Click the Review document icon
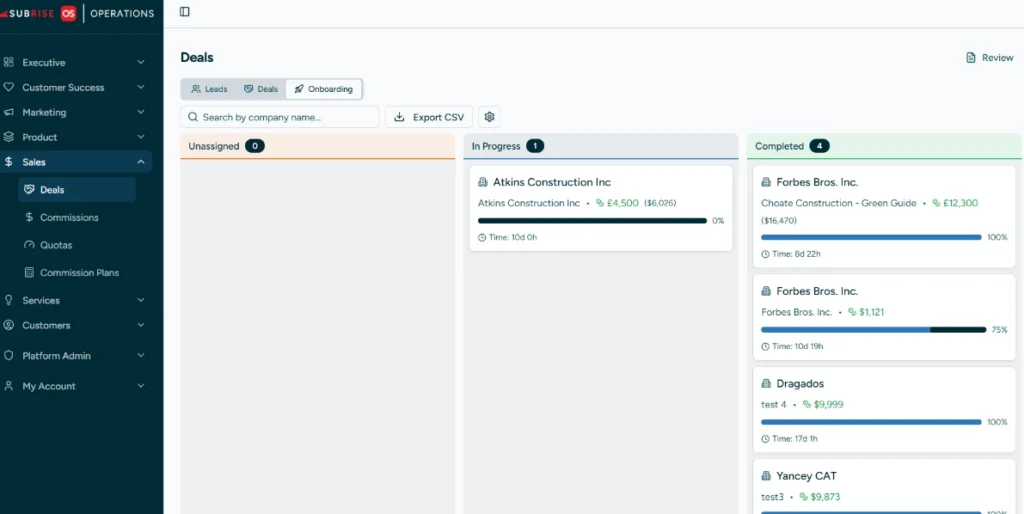This screenshot has height=514, width=1024. [x=970, y=58]
